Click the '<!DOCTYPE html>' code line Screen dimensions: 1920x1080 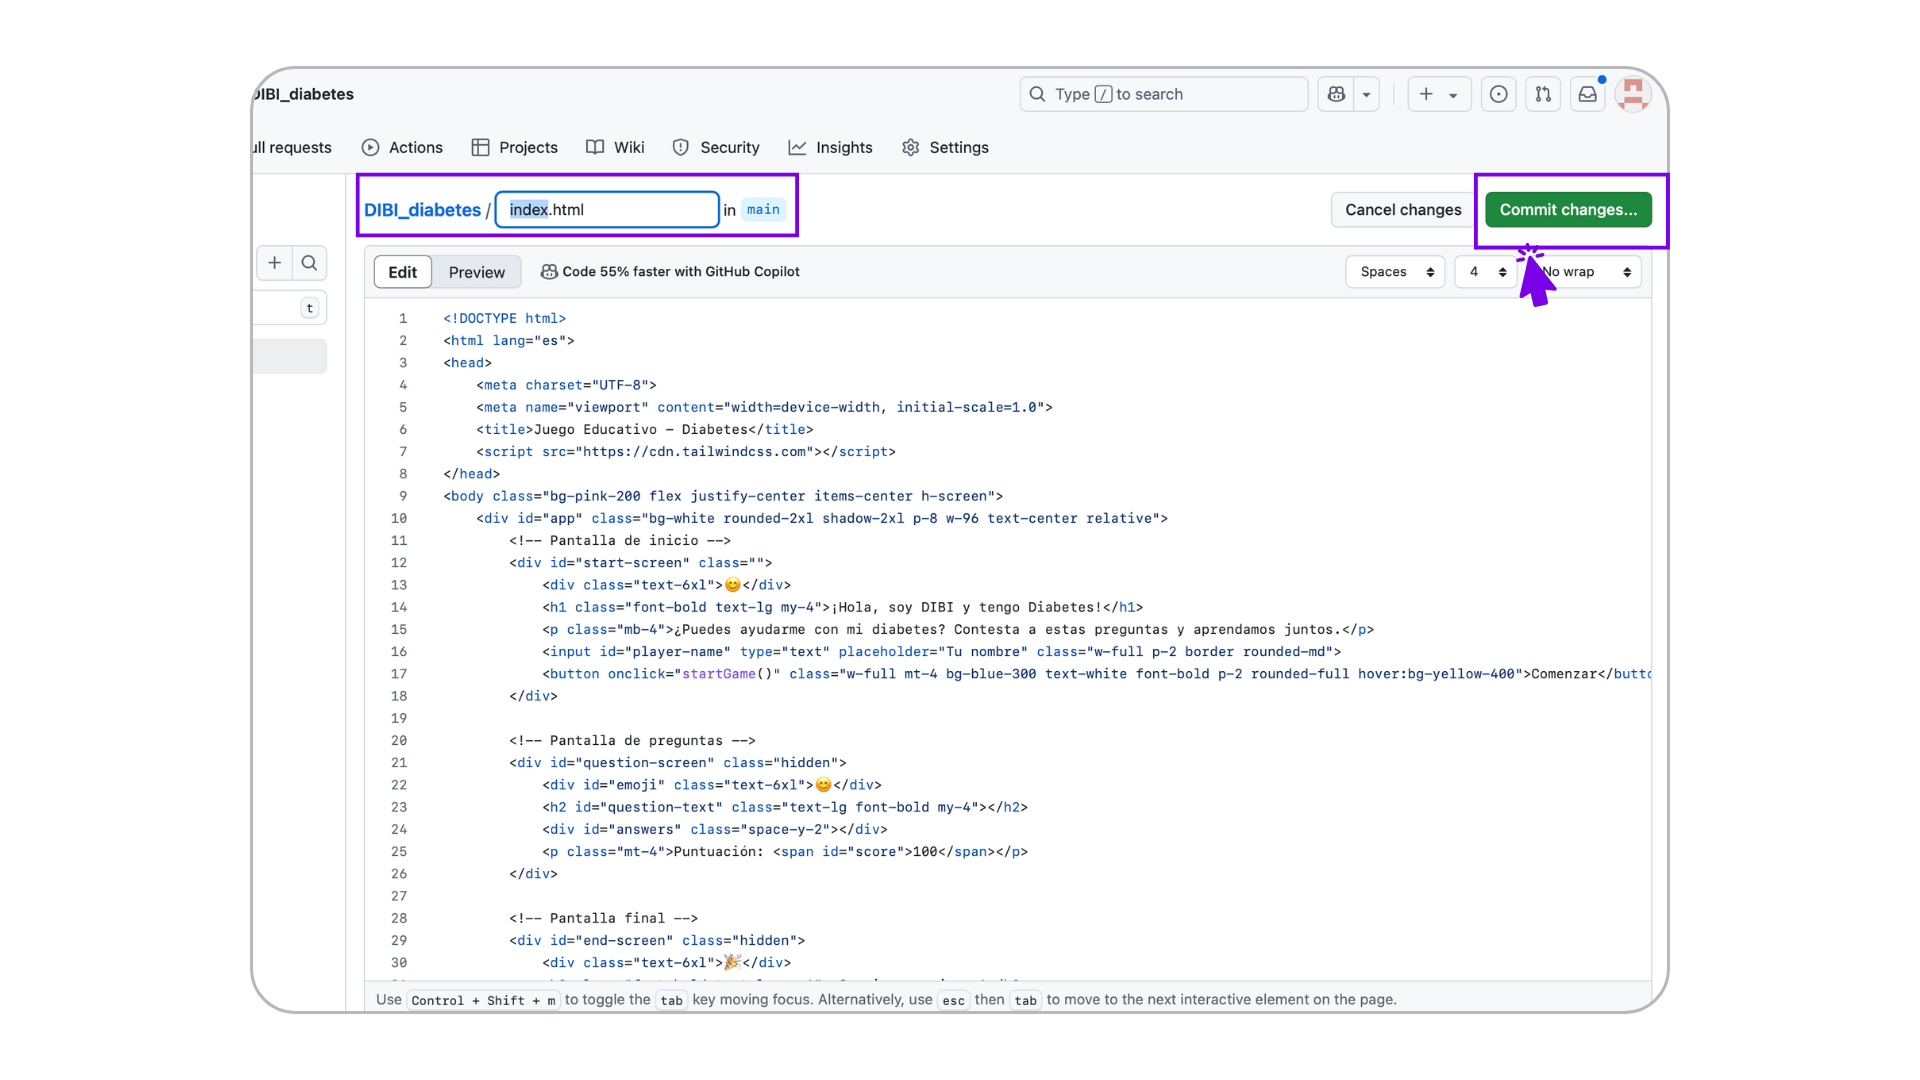coord(505,318)
